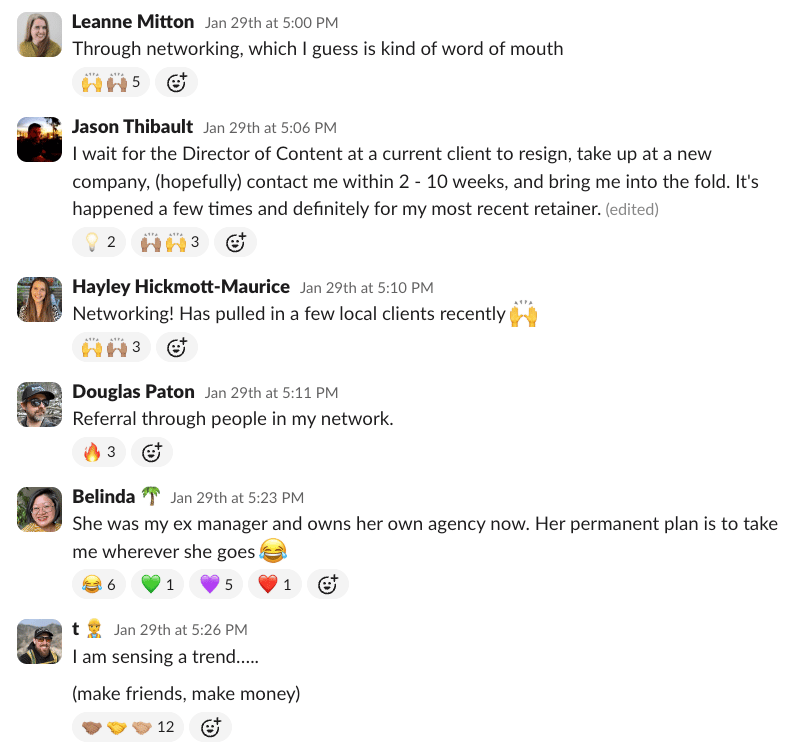Toggle red heart reaction on Belinda's message
Screen dimensions: 798x754
click(275, 585)
